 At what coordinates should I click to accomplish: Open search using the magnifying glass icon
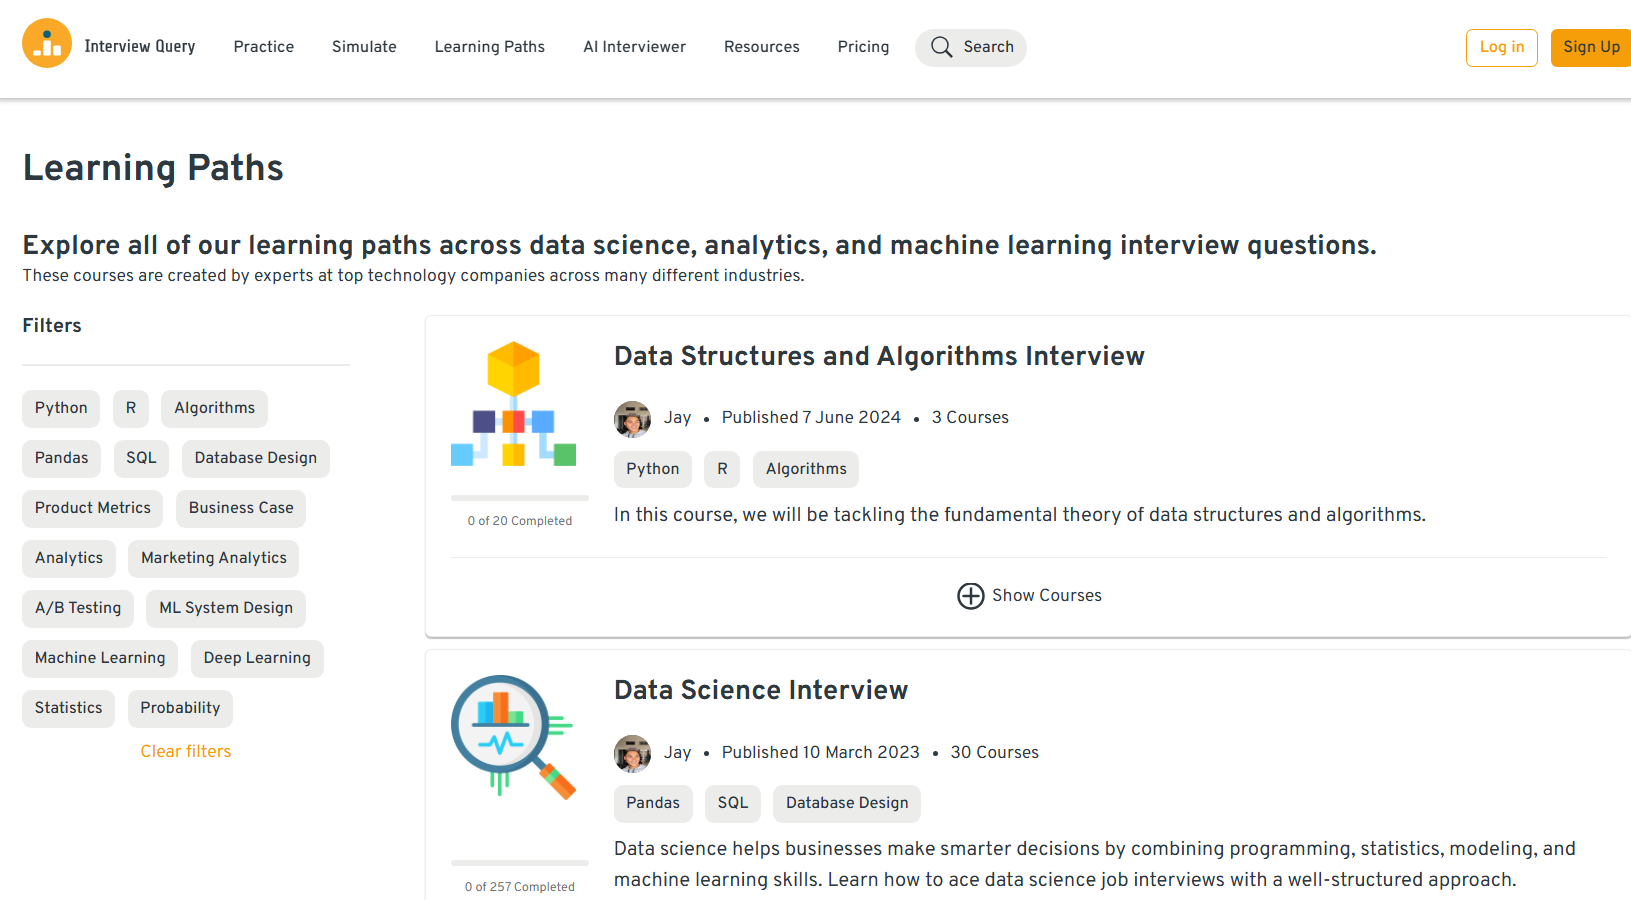(941, 46)
